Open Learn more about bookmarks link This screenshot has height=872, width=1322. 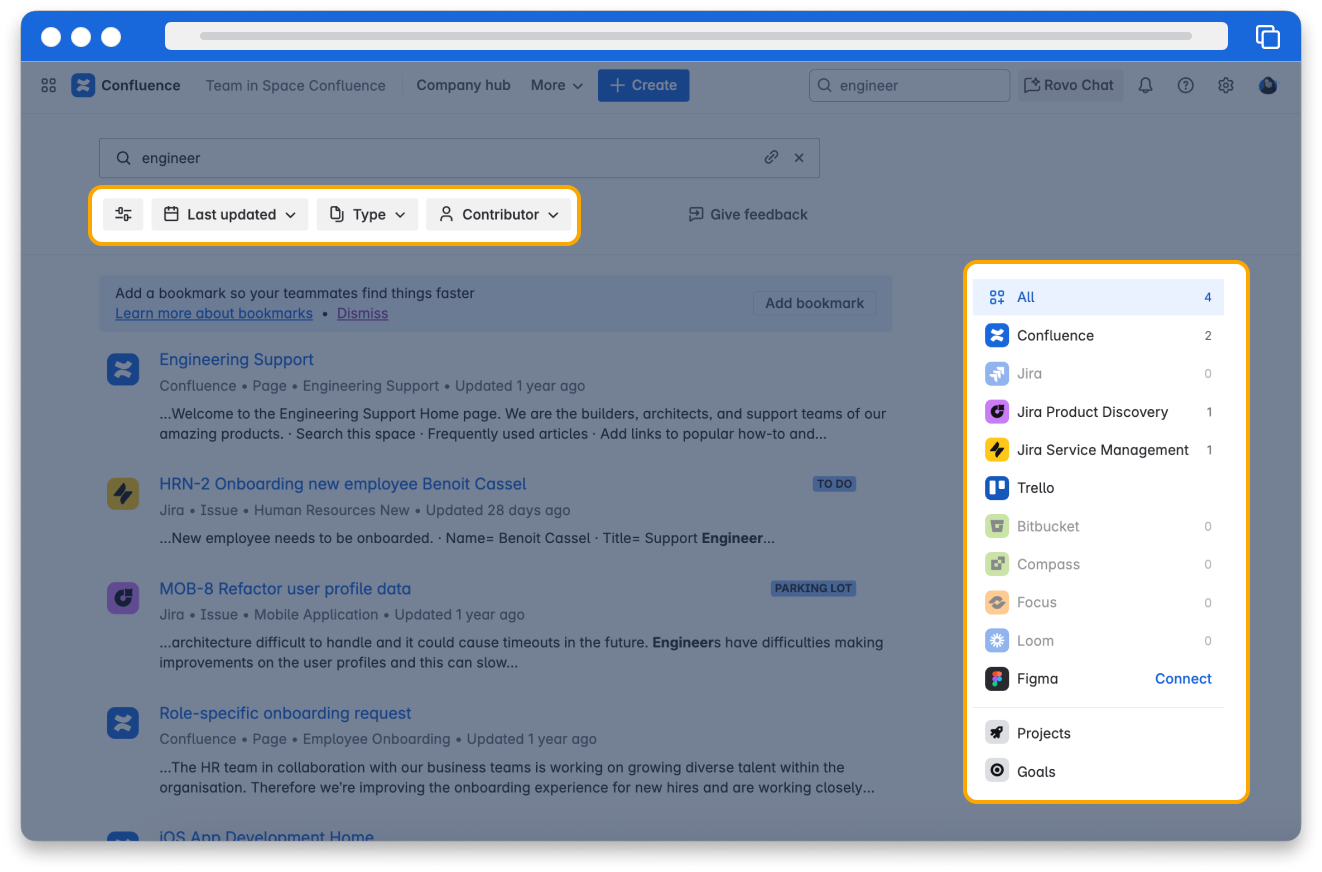pyautogui.click(x=214, y=313)
